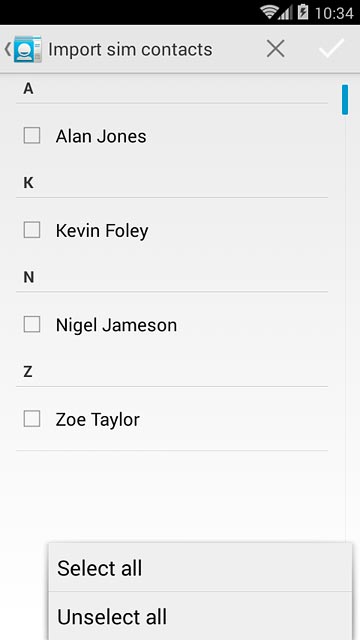Tap the Contacts app icon
This screenshot has width=360, height=640.
point(27,49)
